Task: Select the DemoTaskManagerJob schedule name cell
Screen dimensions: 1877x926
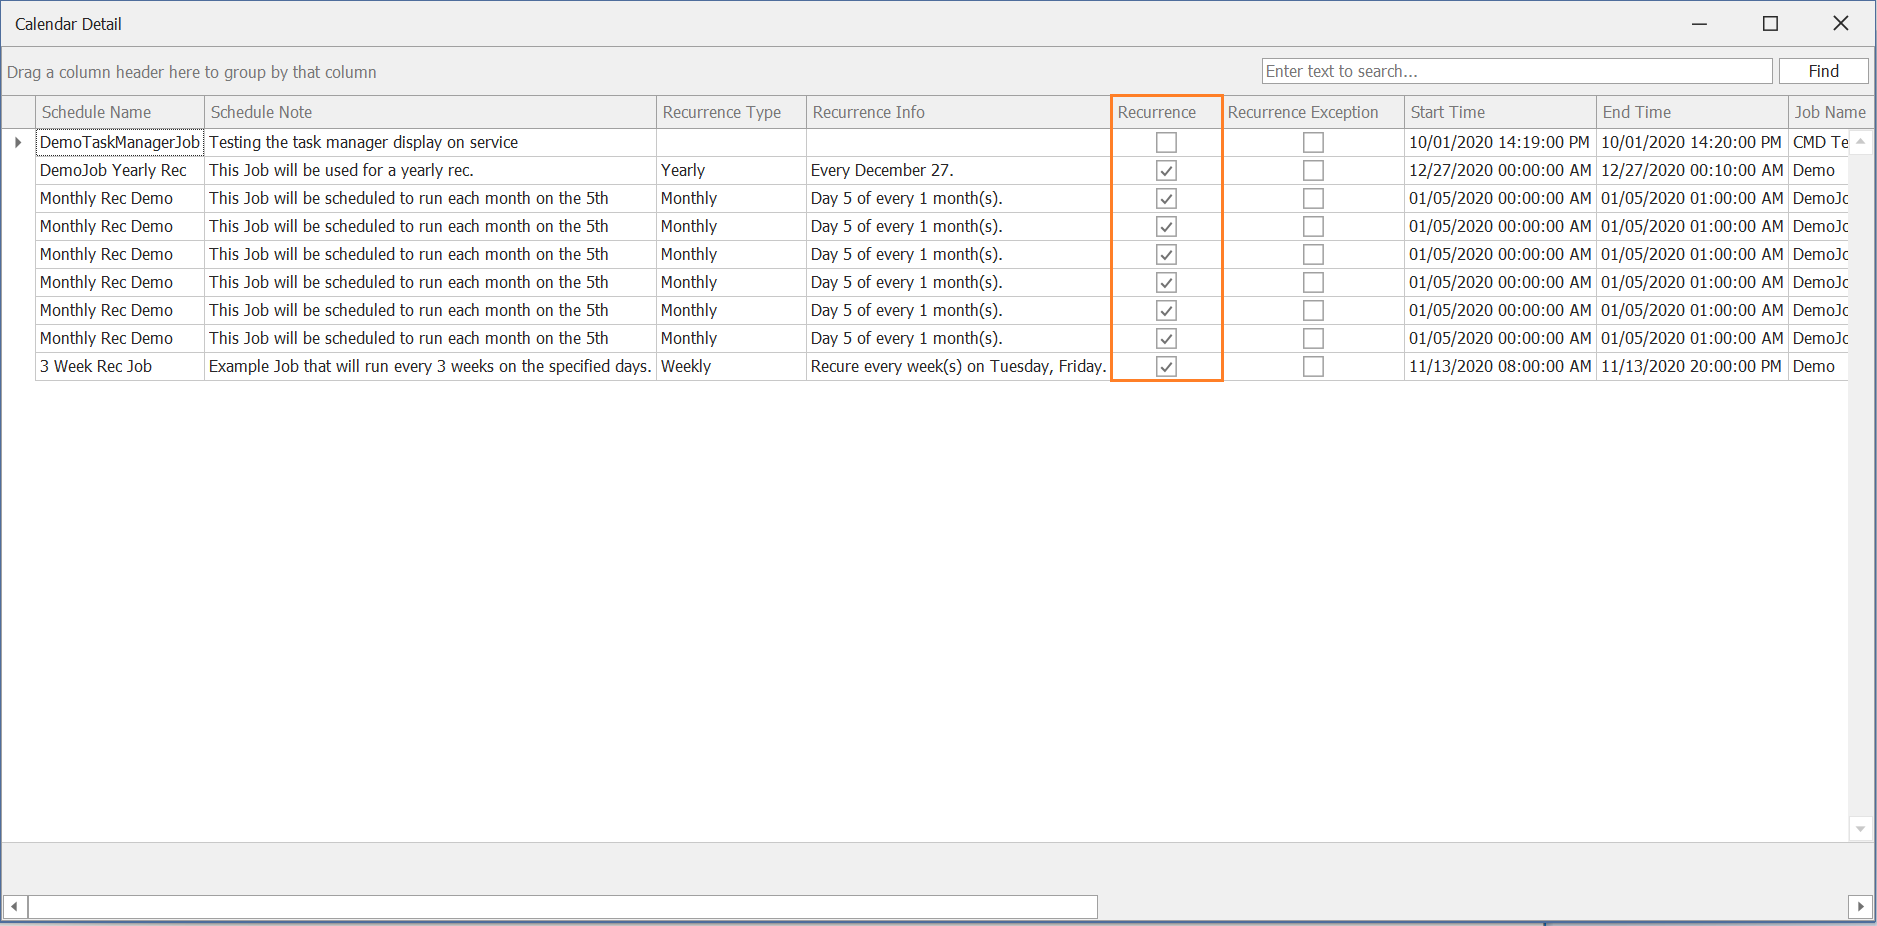Action: tap(120, 143)
